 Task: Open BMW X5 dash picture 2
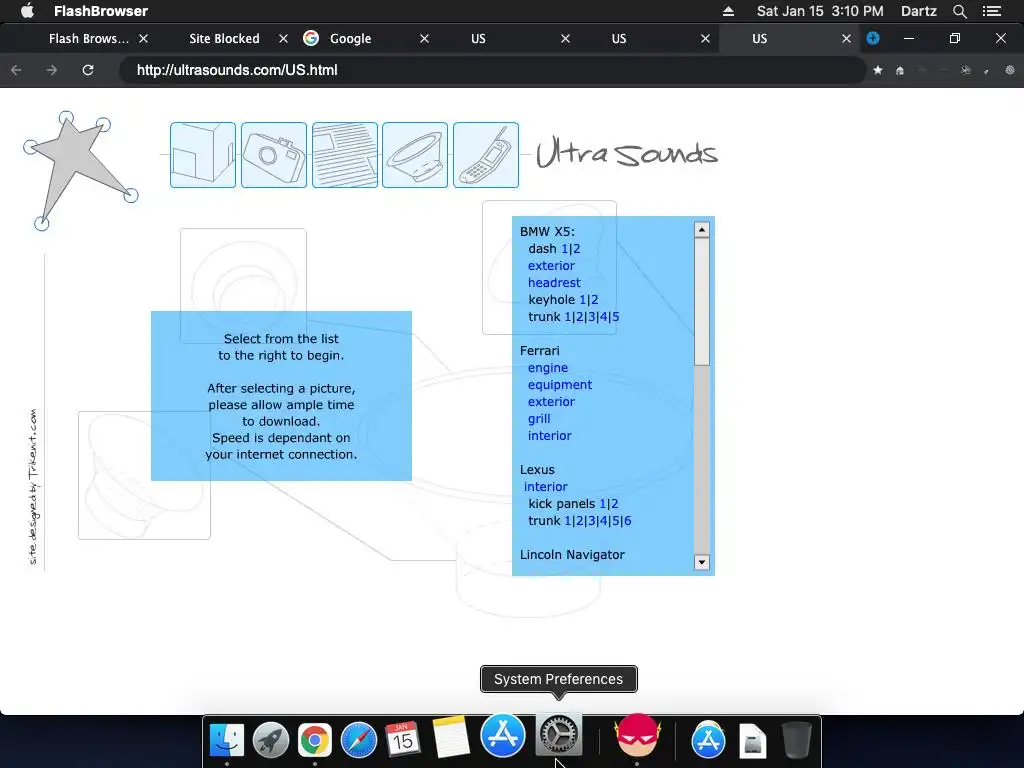point(577,249)
